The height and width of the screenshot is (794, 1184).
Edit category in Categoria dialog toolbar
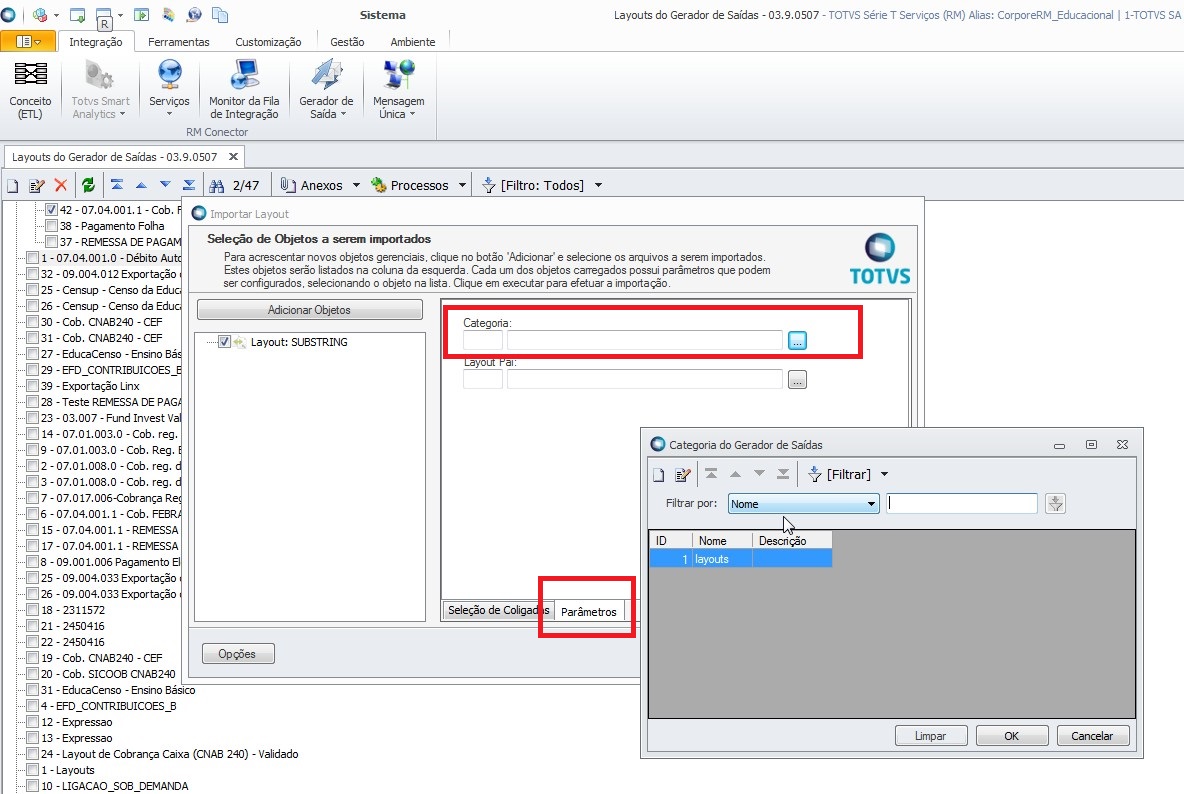coord(683,475)
